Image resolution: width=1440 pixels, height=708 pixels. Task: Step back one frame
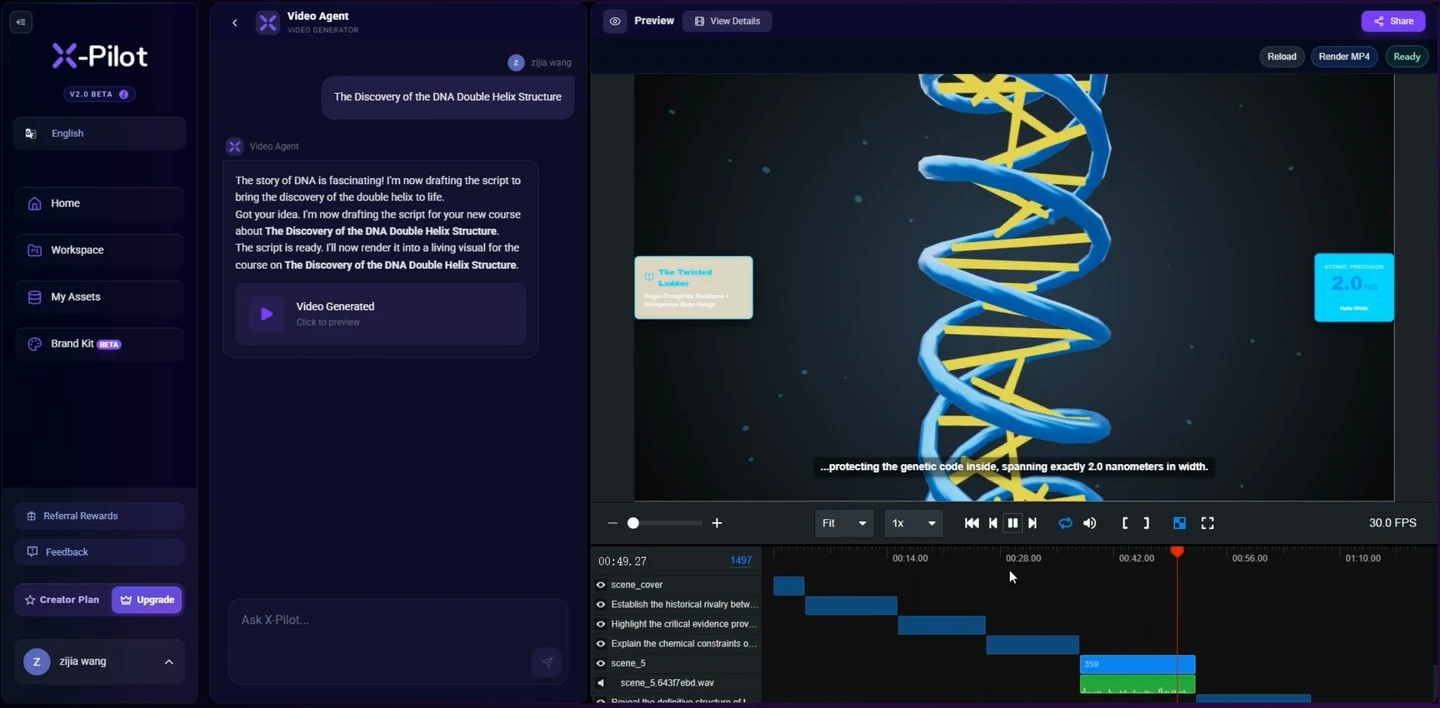click(993, 523)
